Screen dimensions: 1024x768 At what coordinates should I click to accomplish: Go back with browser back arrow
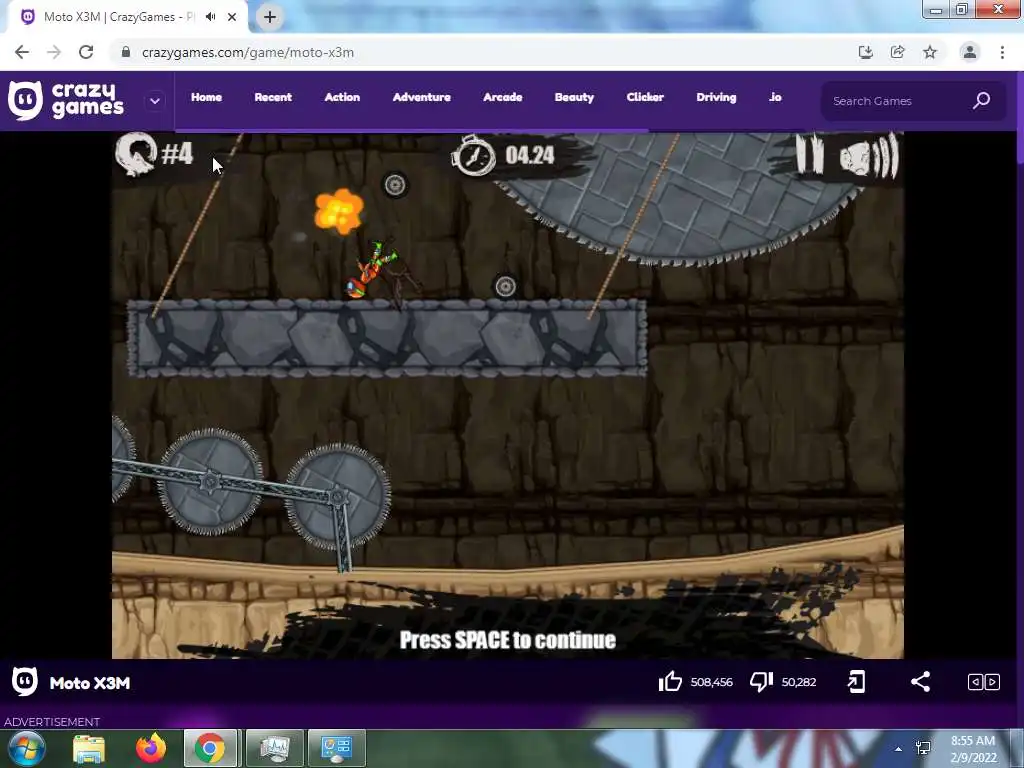[22, 52]
